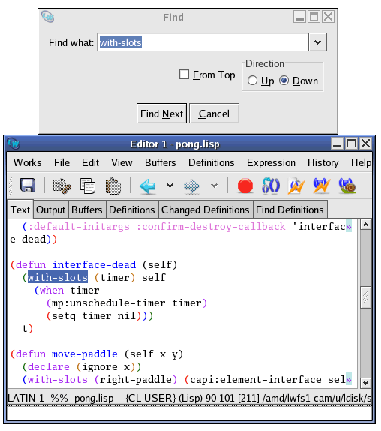The image size is (381, 431).
Task: Open the Expression menu
Action: tap(271, 163)
